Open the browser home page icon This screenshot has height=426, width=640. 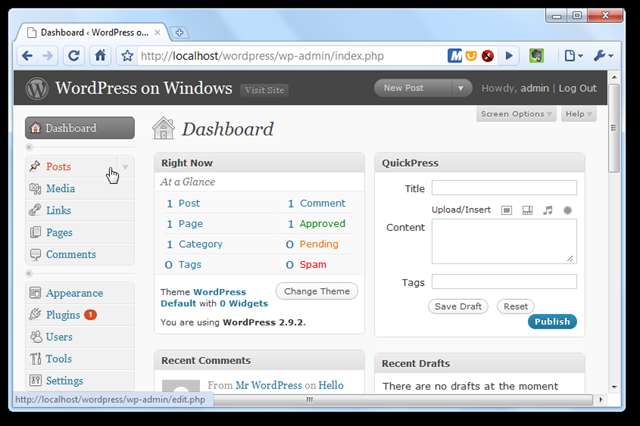[100, 55]
